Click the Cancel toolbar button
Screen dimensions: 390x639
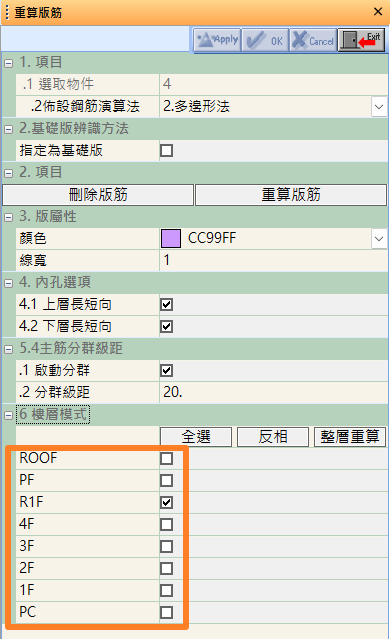pos(313,40)
